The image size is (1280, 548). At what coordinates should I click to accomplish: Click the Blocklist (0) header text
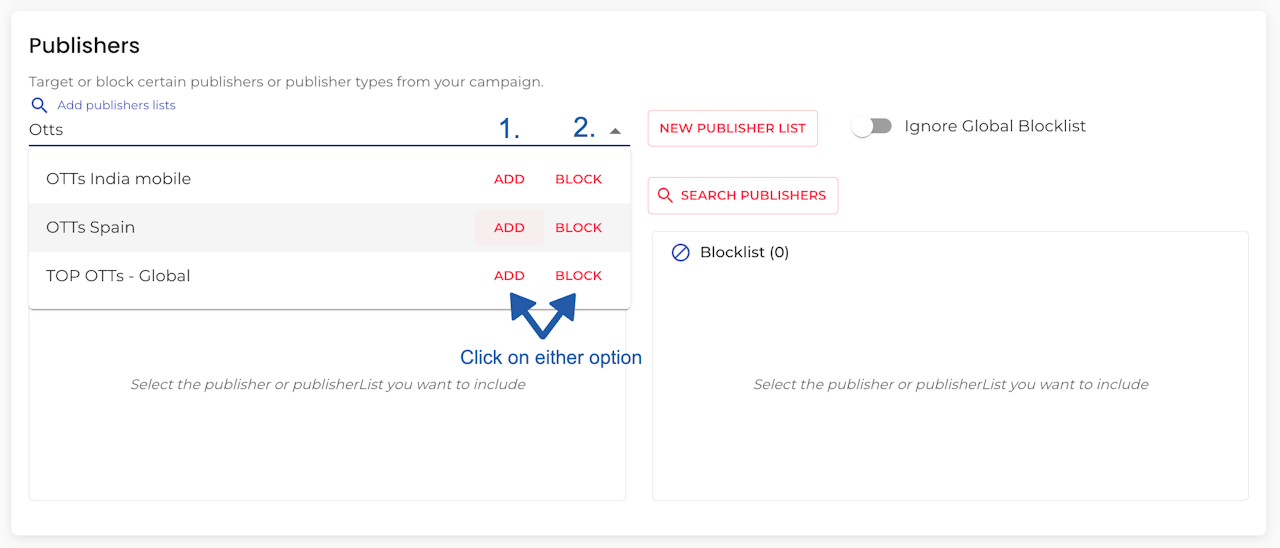click(744, 253)
